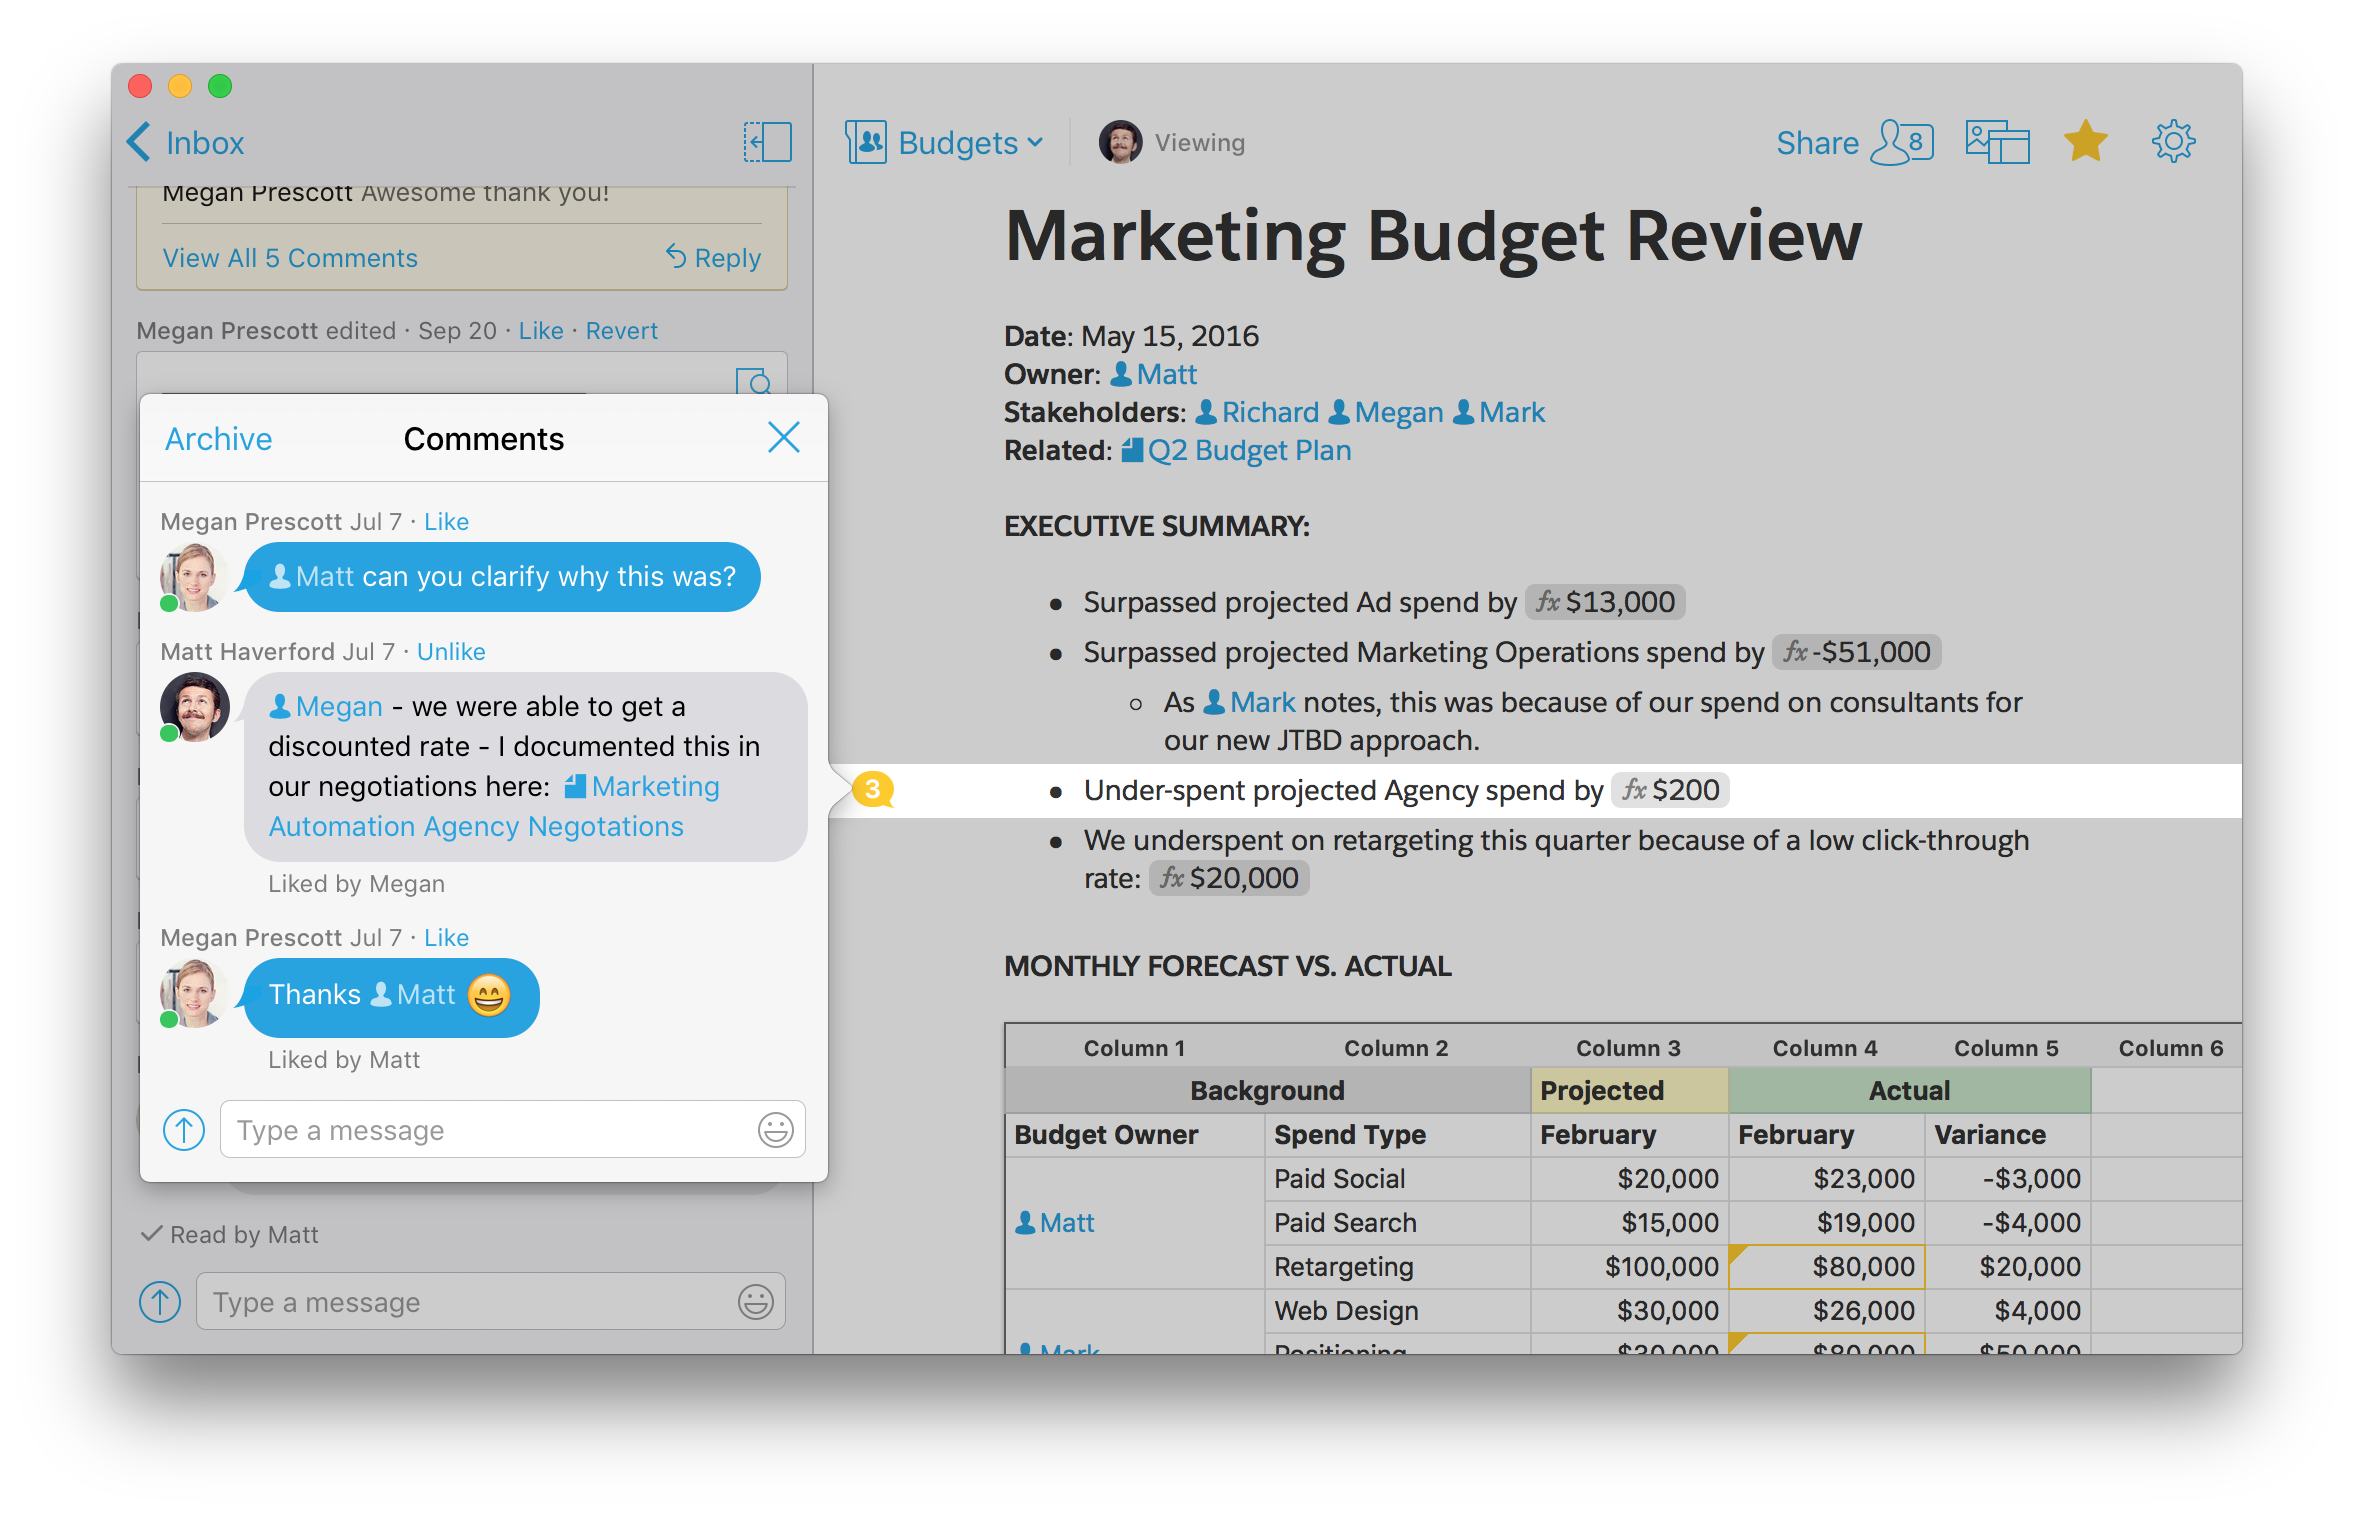Click the yellow 3 comments bubble
Image resolution: width=2354 pixels, height=1514 pixels.
[x=872, y=790]
